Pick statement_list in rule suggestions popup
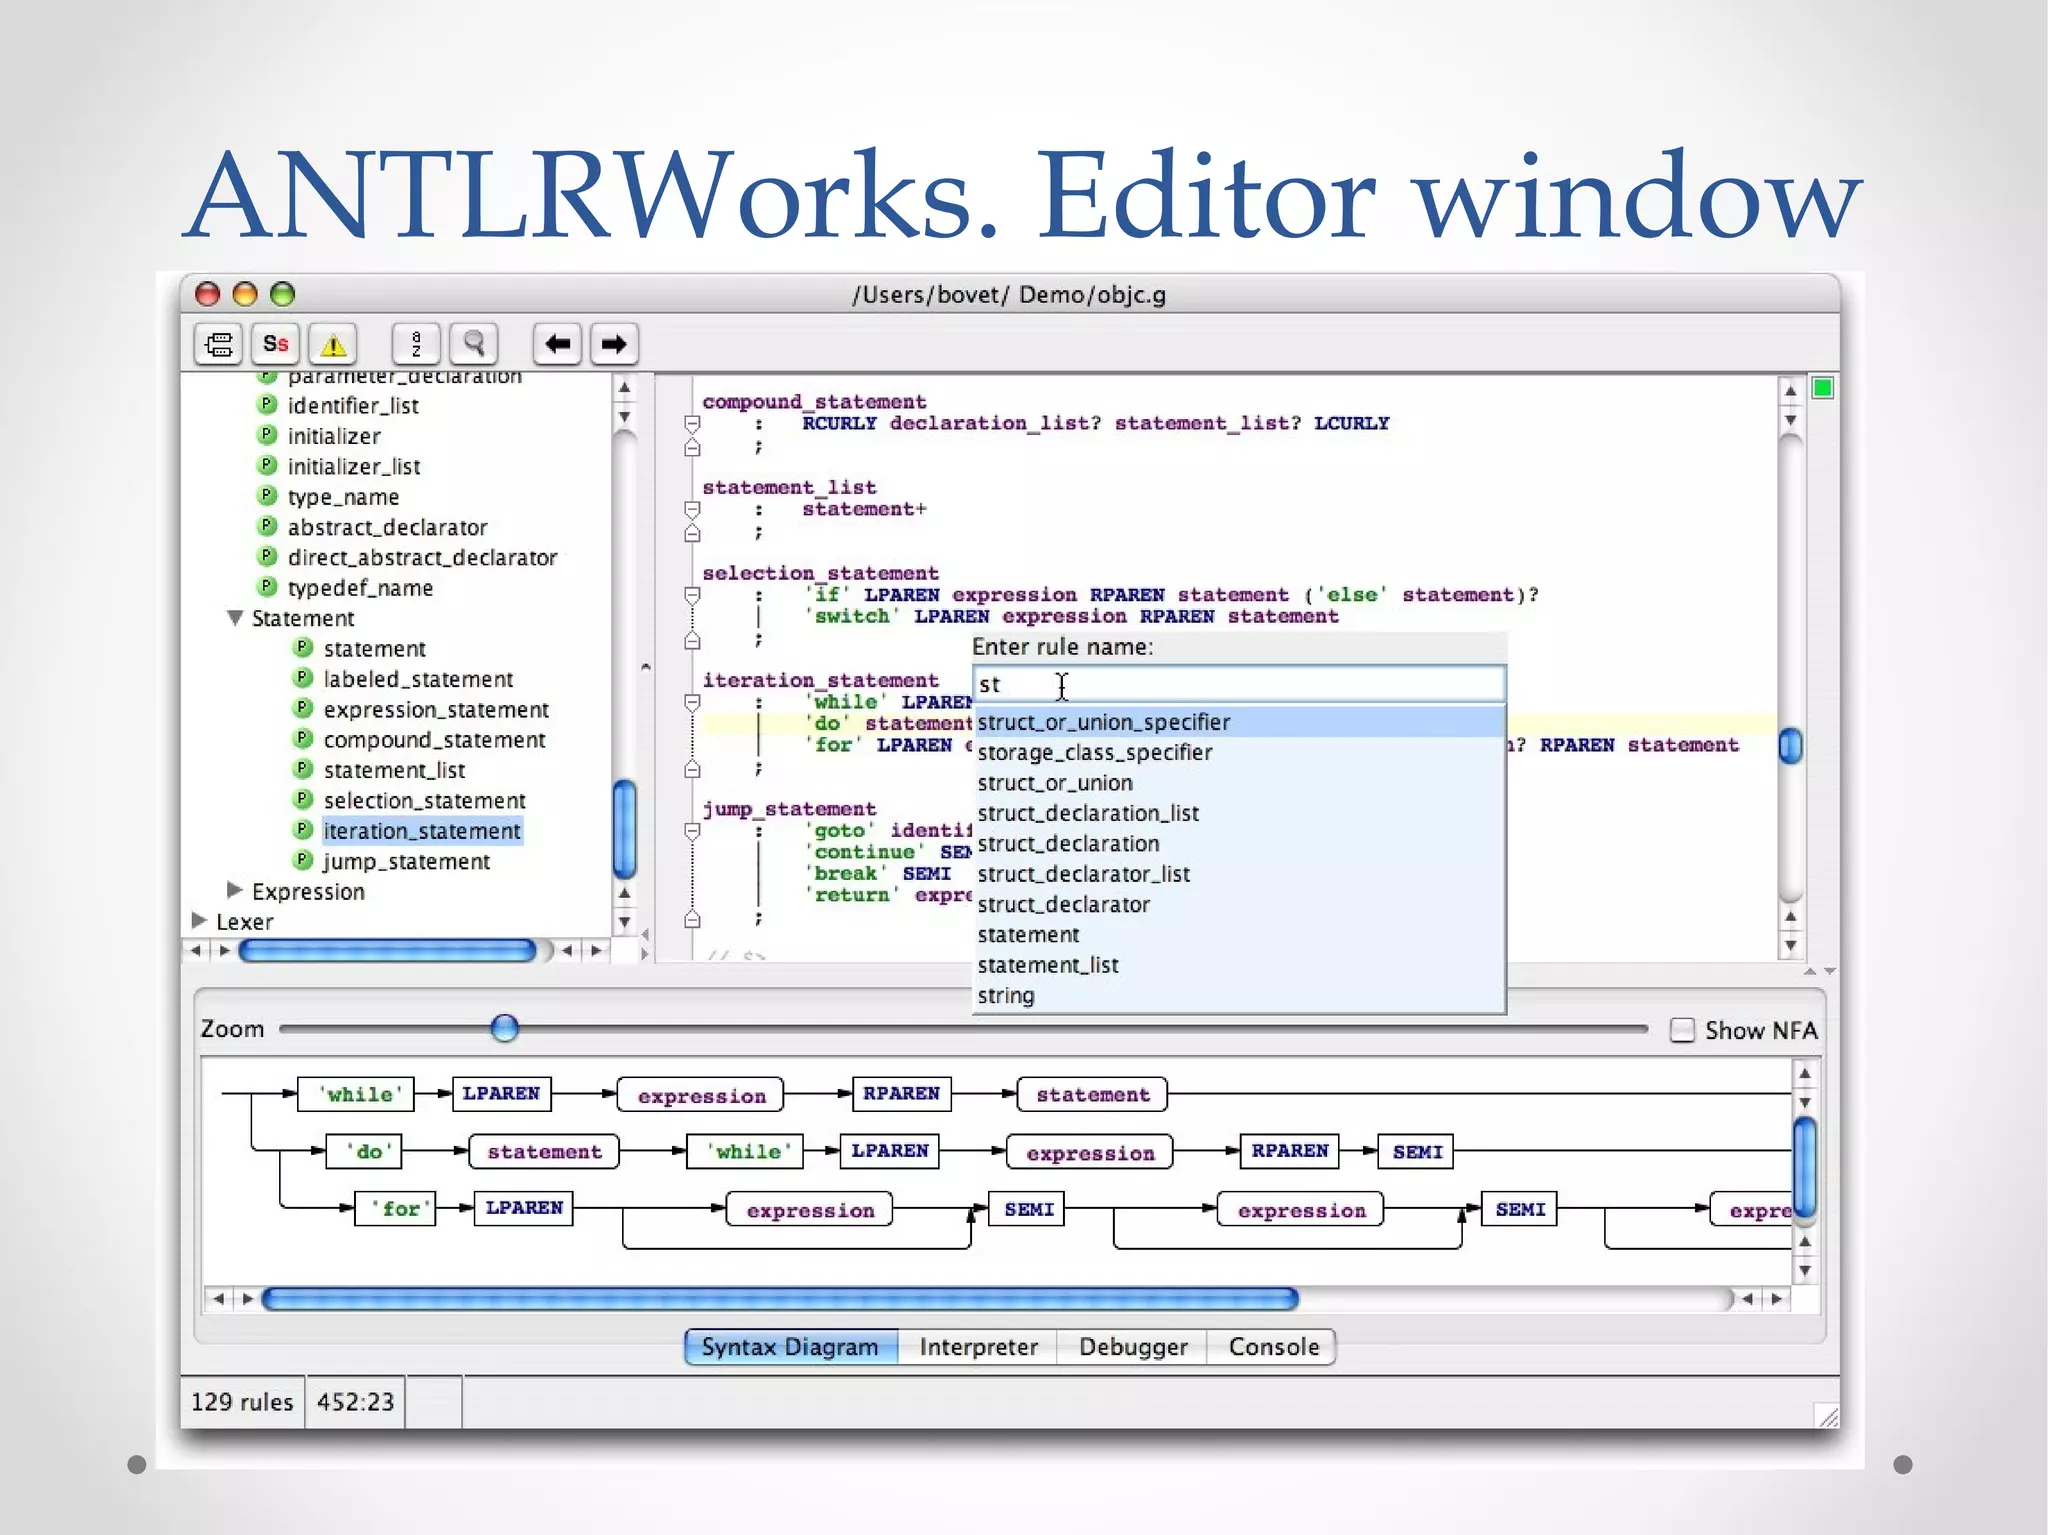The image size is (2048, 1535). click(x=1239, y=965)
